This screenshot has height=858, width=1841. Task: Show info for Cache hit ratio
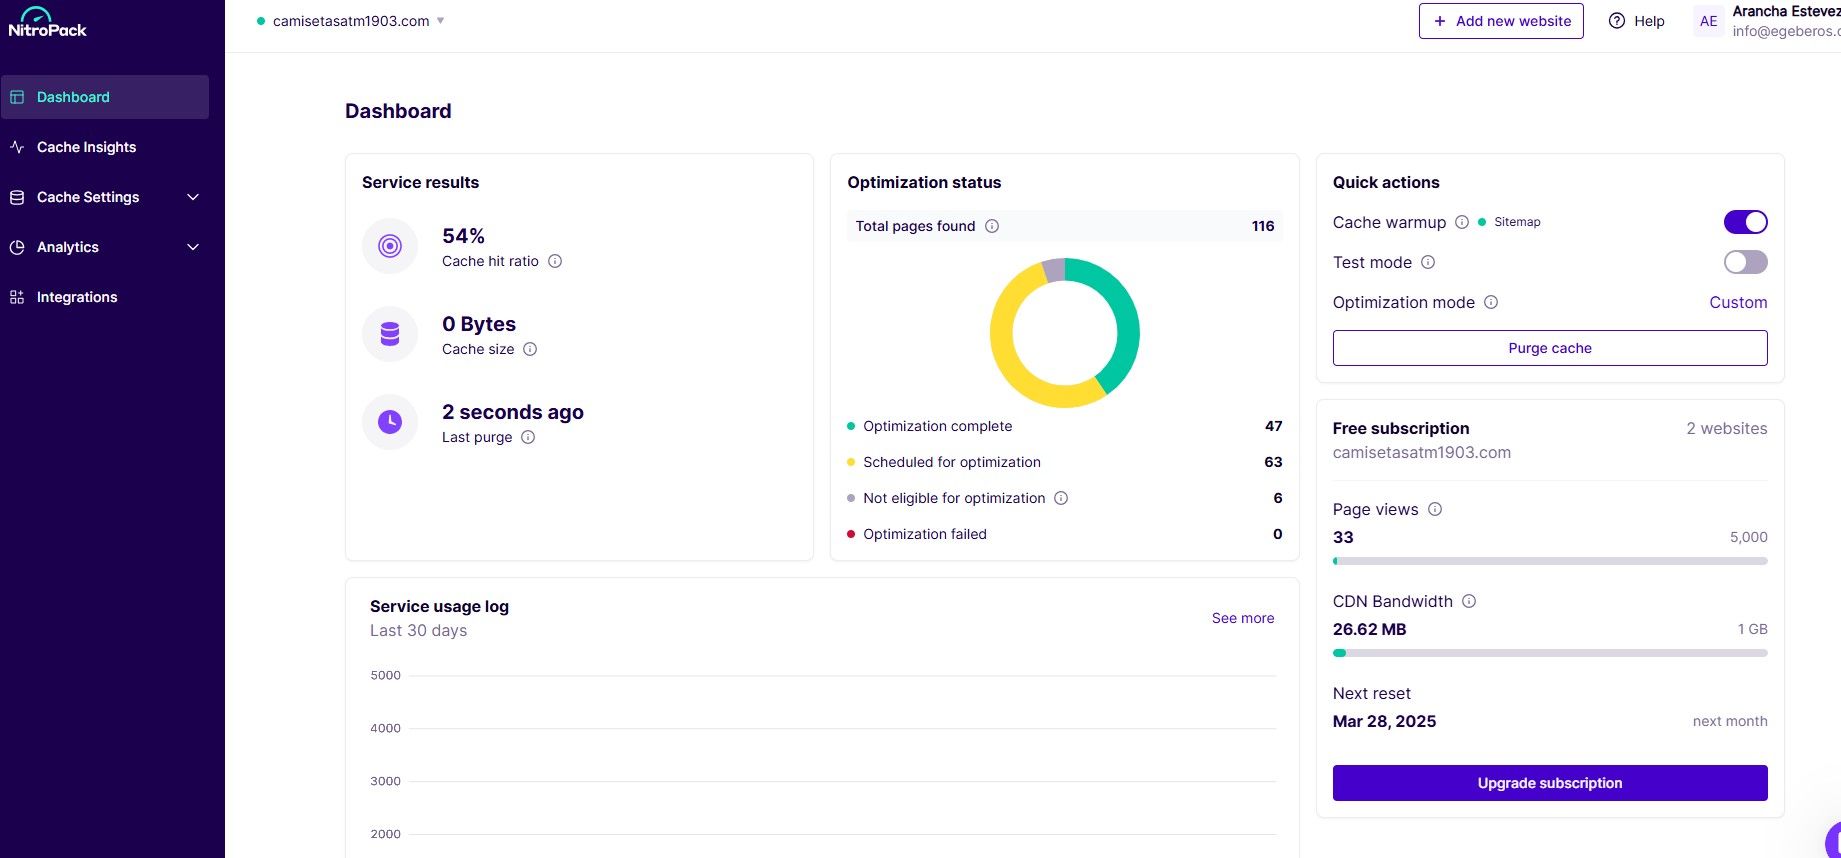(555, 261)
